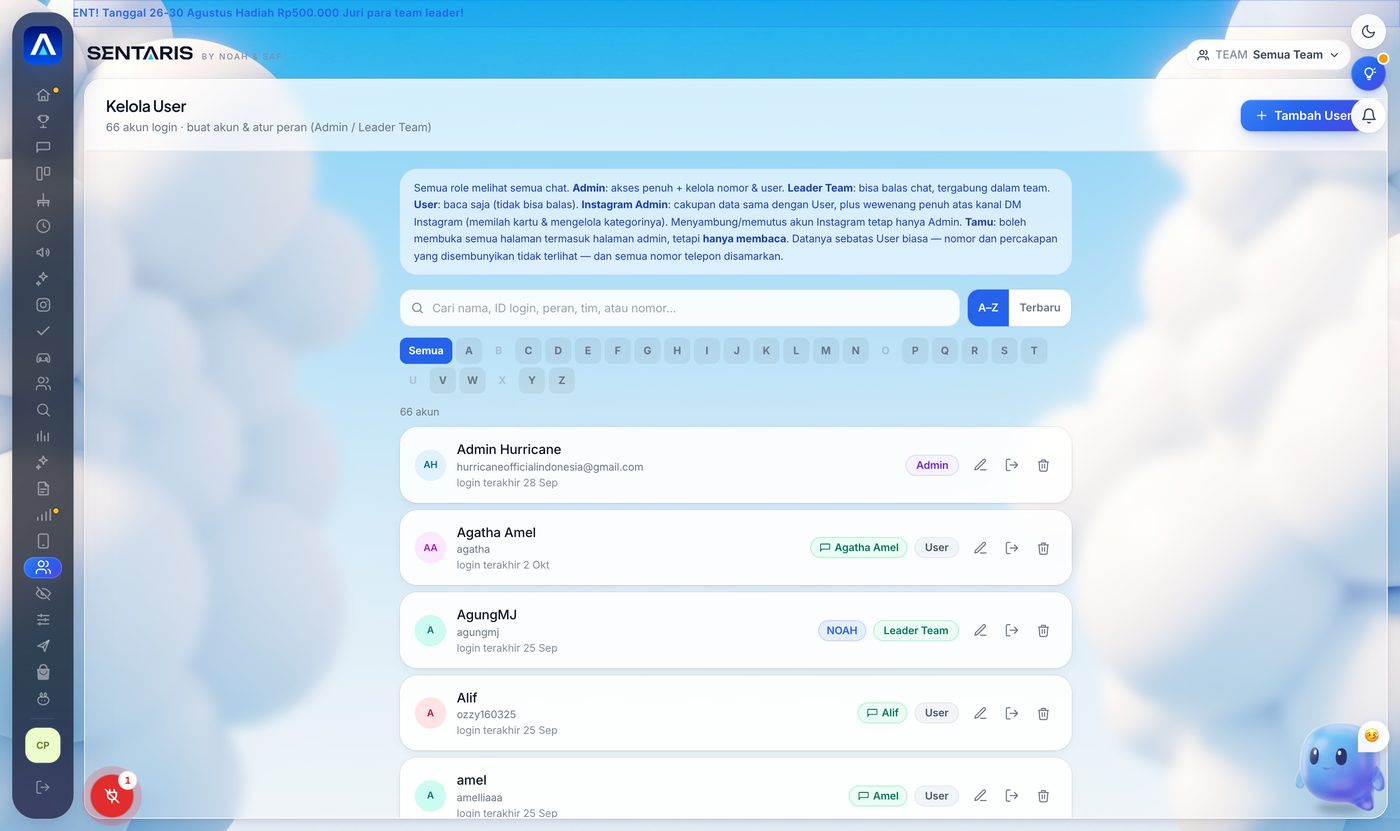Open the clock icon in the sidebar

point(43,226)
